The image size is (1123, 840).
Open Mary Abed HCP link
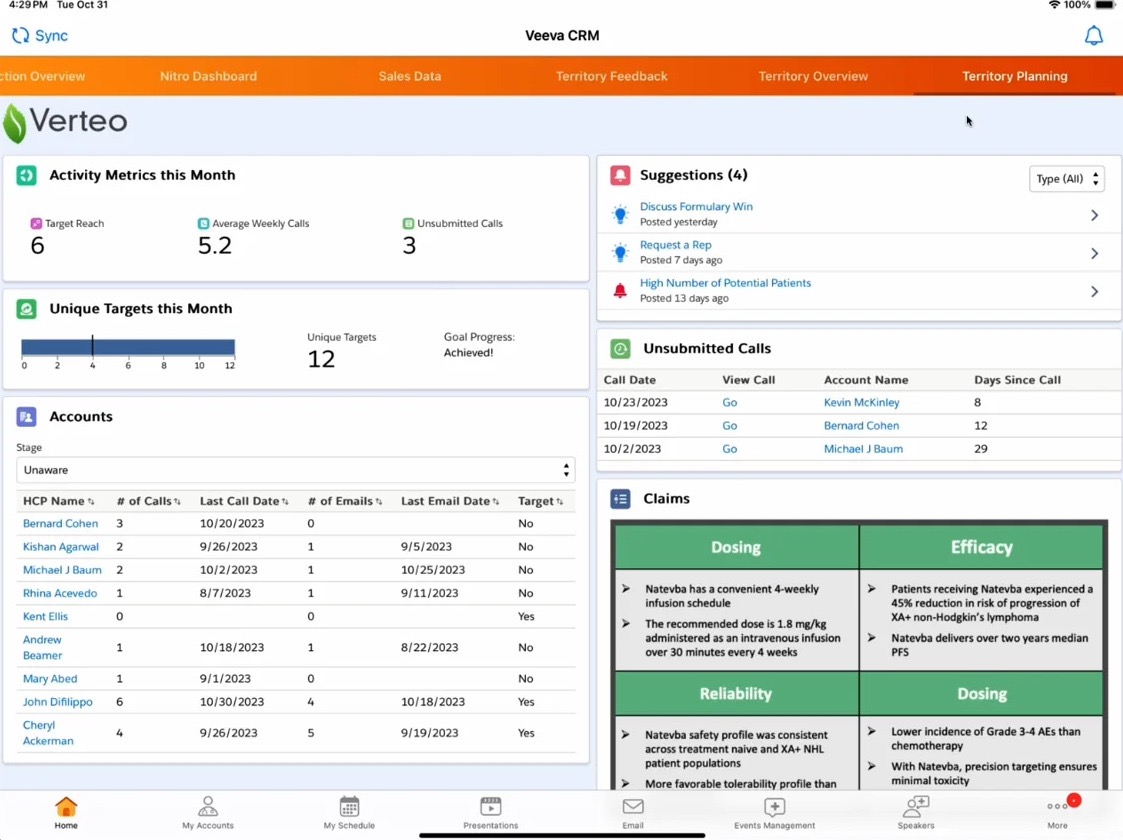coord(50,679)
